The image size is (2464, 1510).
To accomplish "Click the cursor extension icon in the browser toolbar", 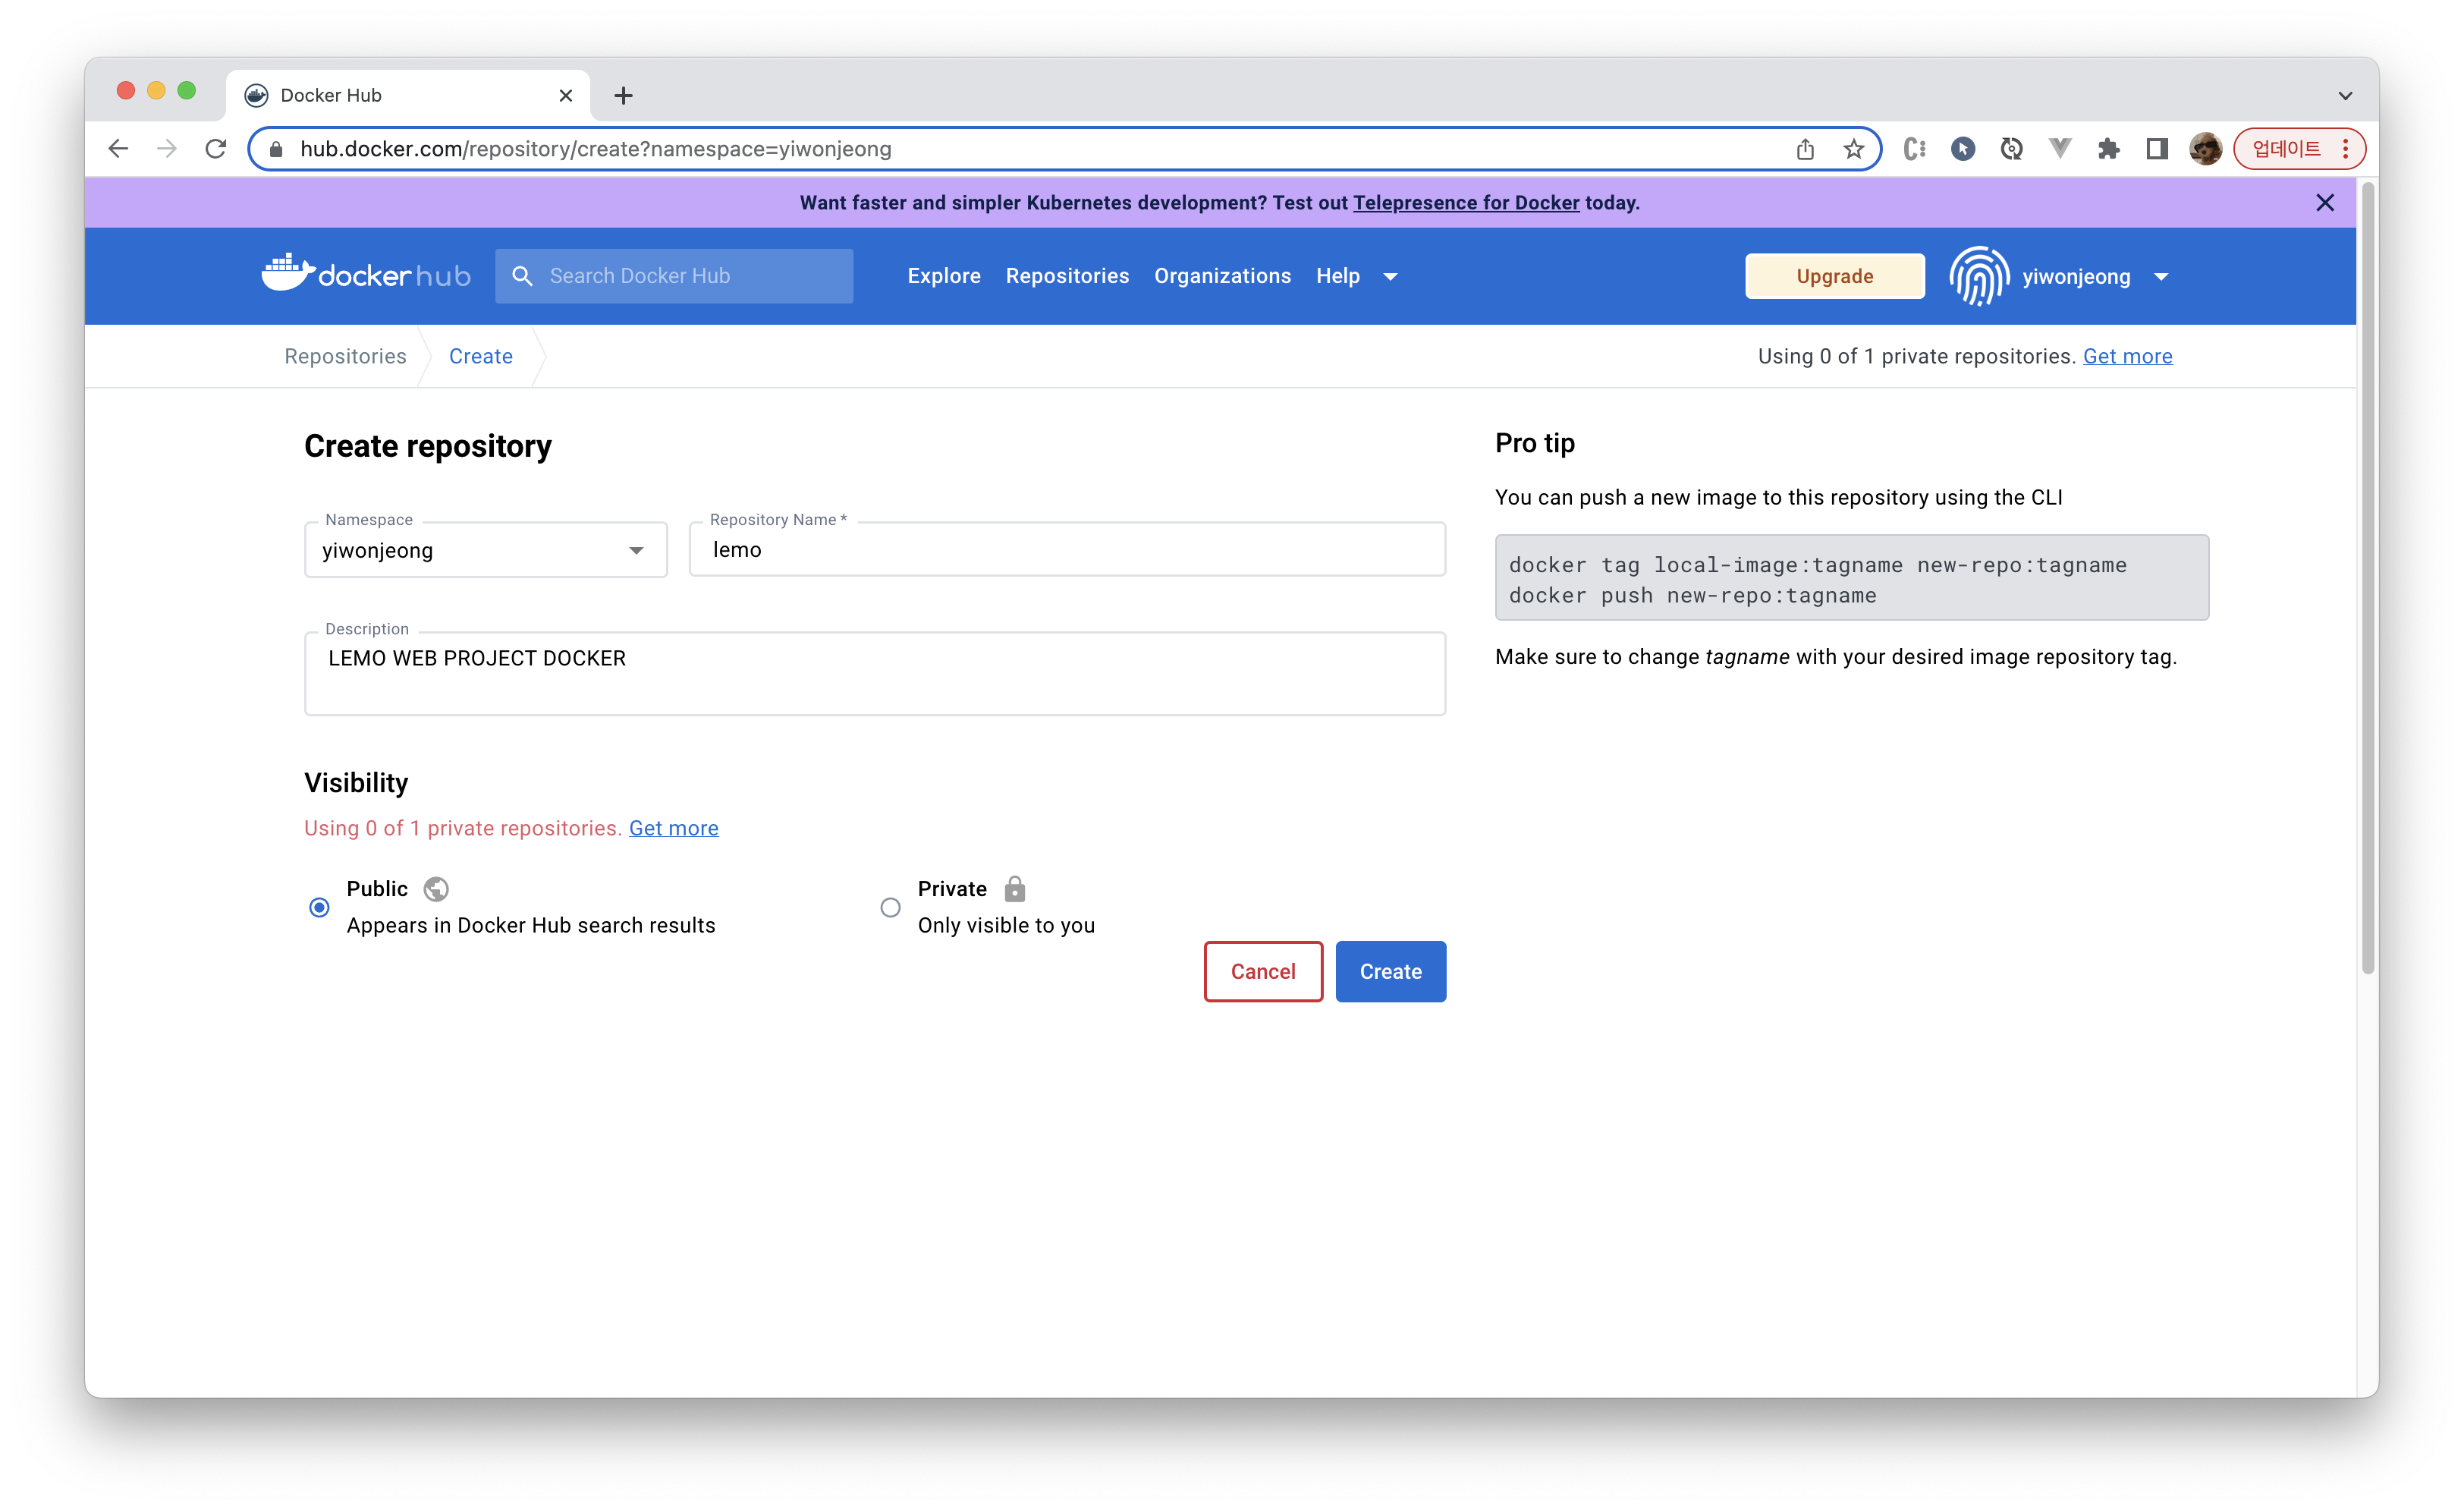I will [1963, 149].
